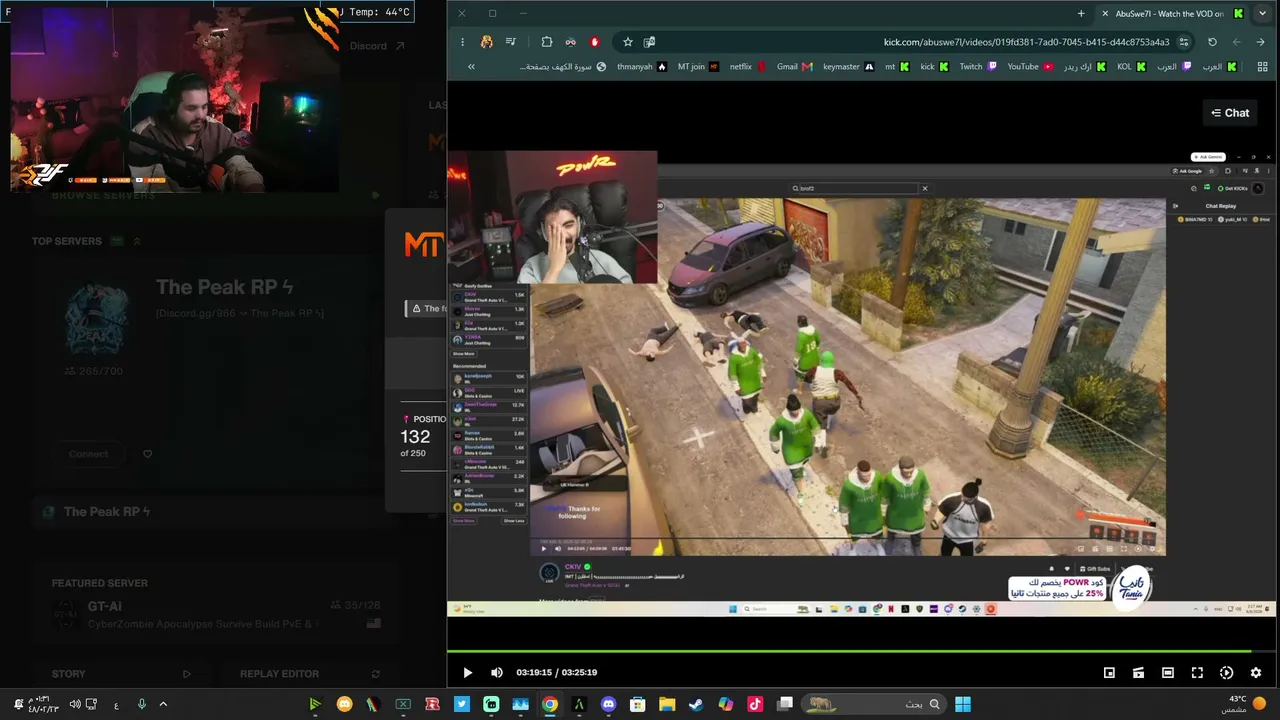Screen dimensions: 1280x720
Task: Reload the Kick page
Action: [x=1212, y=42]
